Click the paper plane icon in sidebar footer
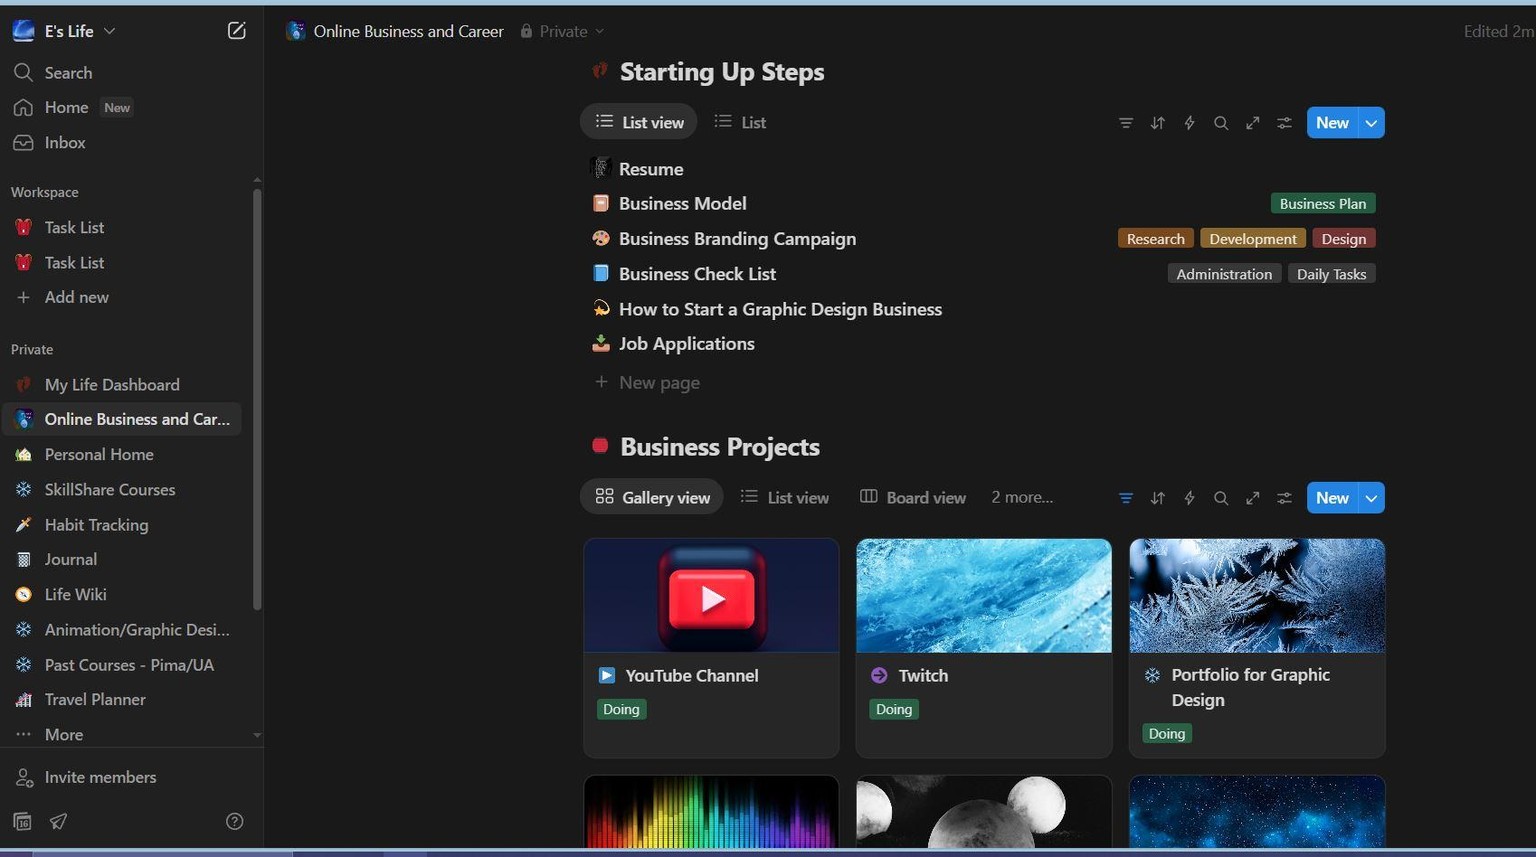1536x857 pixels. coord(59,822)
